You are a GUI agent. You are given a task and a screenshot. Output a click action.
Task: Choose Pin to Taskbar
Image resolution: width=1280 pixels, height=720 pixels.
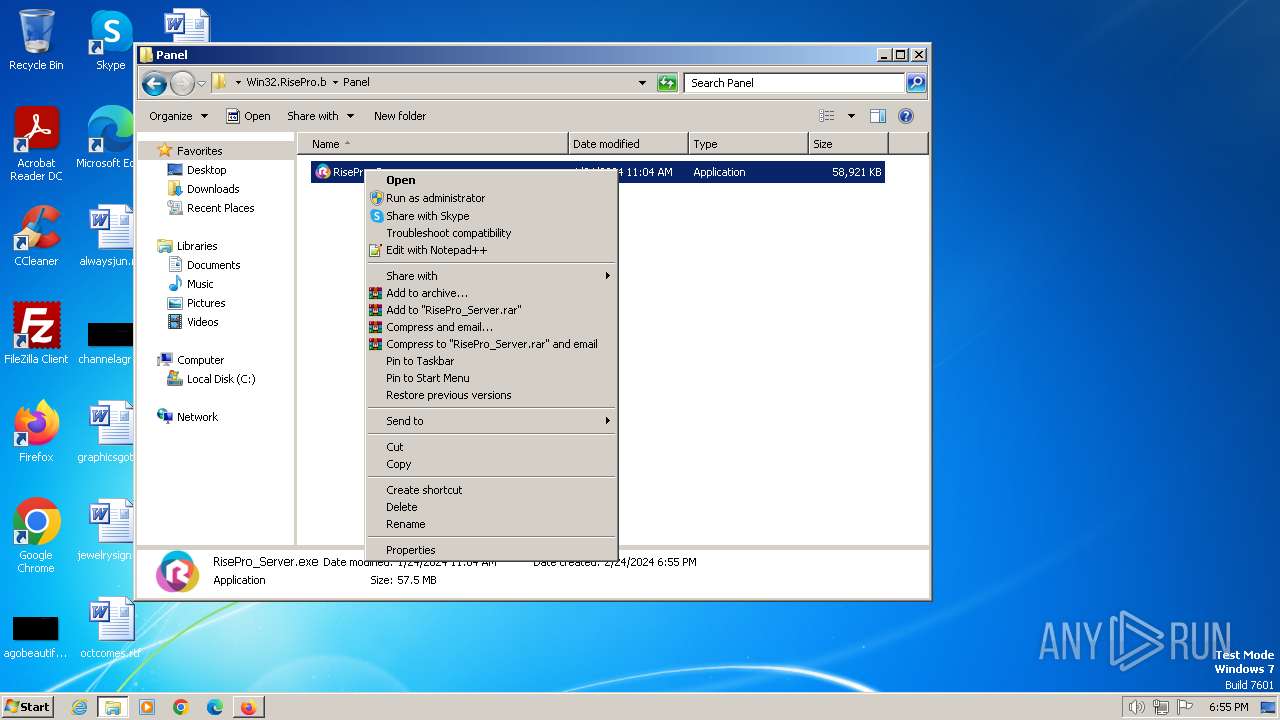coord(492,361)
